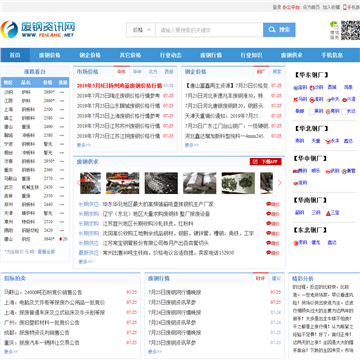Click the 马钢 mill logo link under 华东钢厂
360x360 pixels.
[300, 99]
